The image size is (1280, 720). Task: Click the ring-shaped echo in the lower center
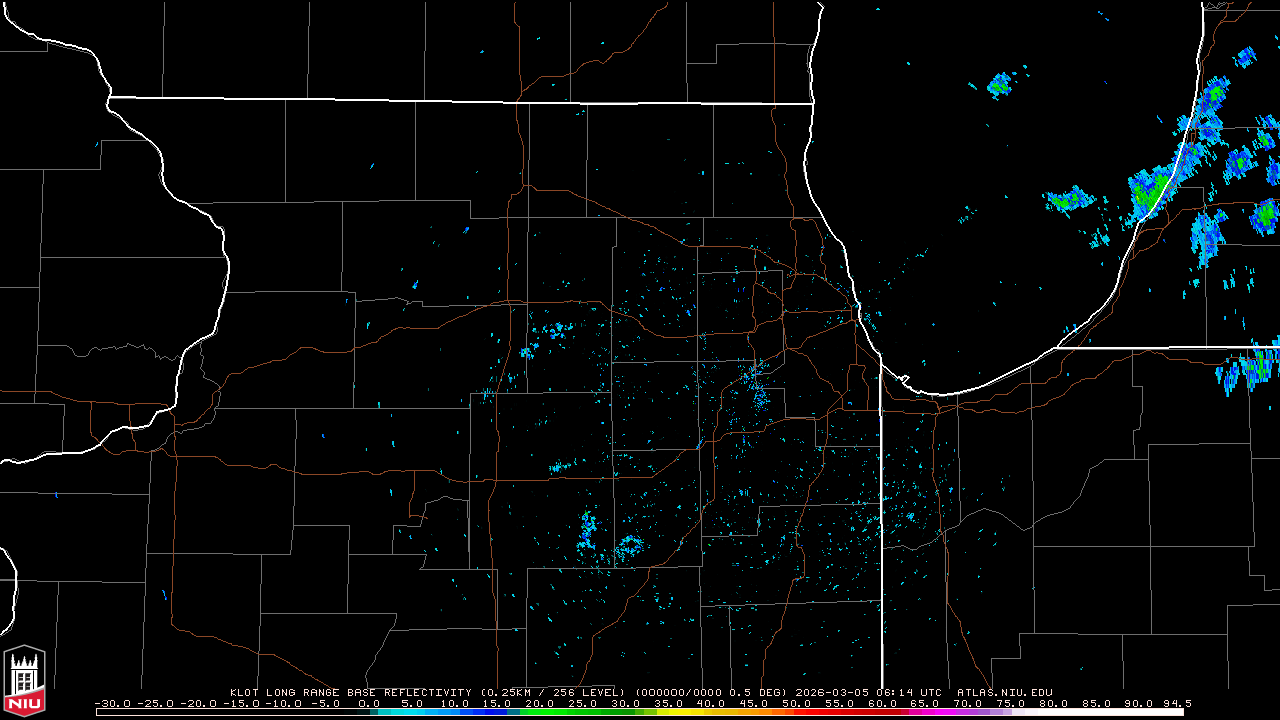[629, 546]
